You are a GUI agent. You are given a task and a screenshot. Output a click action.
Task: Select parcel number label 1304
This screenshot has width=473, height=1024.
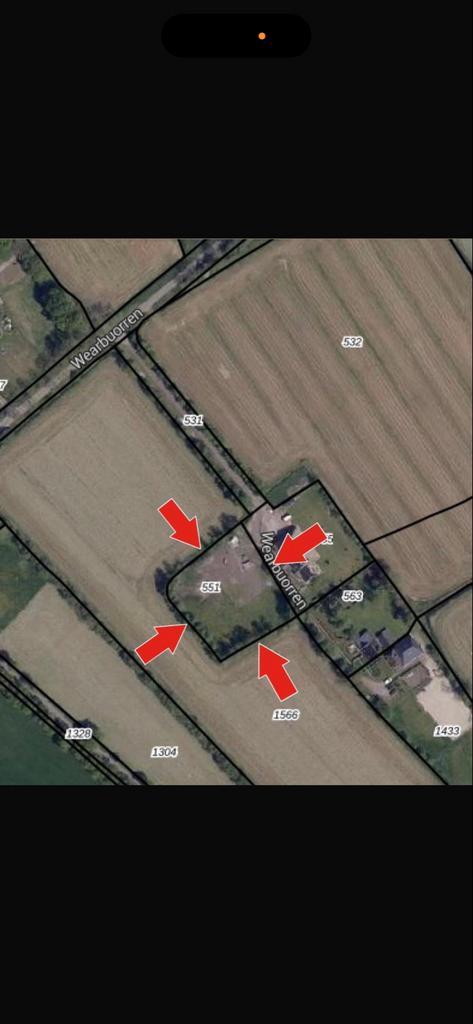coord(164,752)
